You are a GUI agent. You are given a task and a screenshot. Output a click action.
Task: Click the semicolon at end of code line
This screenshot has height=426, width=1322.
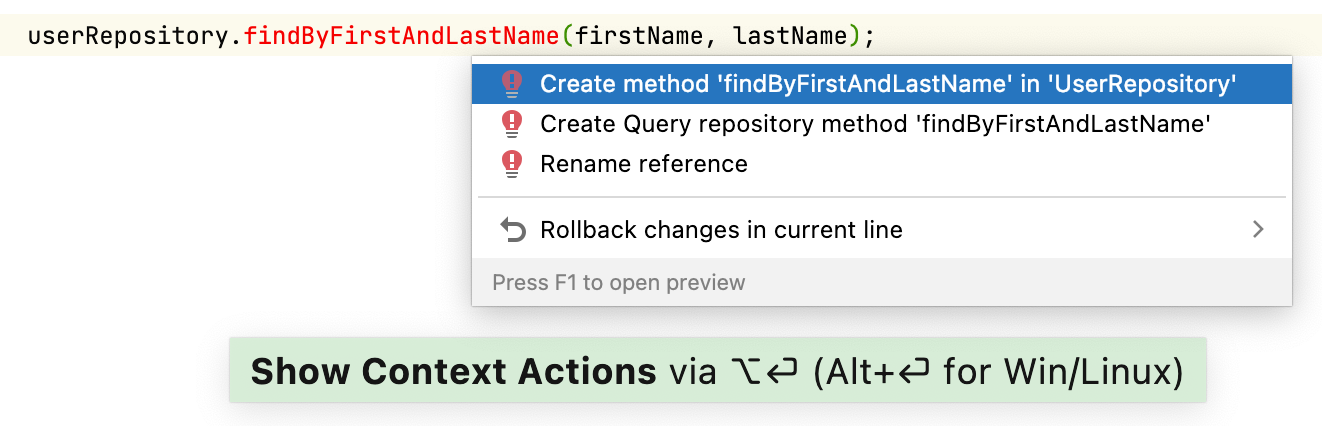(x=869, y=37)
